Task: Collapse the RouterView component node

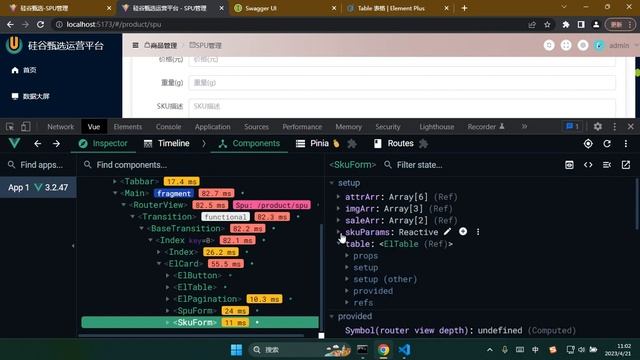Action: click(124, 205)
